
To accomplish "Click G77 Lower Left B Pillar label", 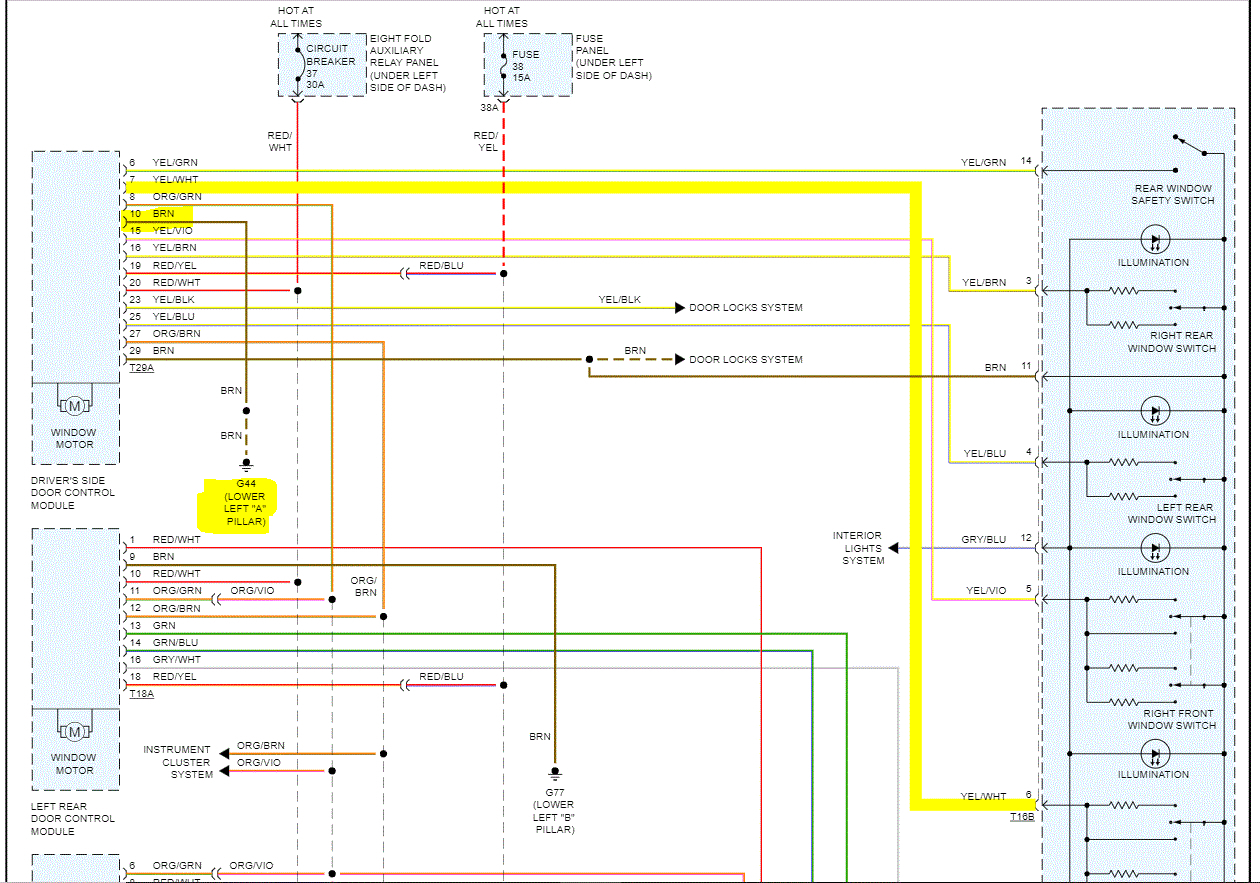I will [x=554, y=810].
